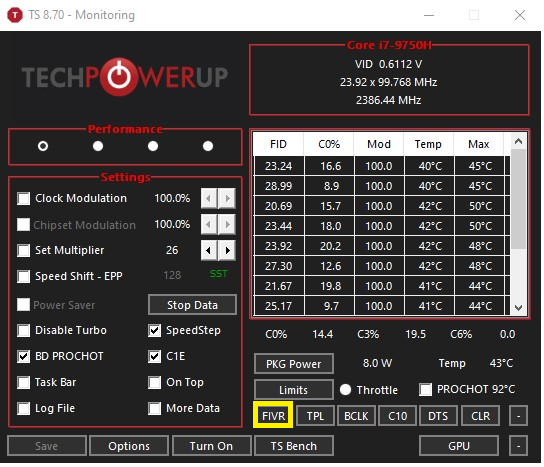Click CLR to clear max temps
544x467 pixels.
click(480, 416)
